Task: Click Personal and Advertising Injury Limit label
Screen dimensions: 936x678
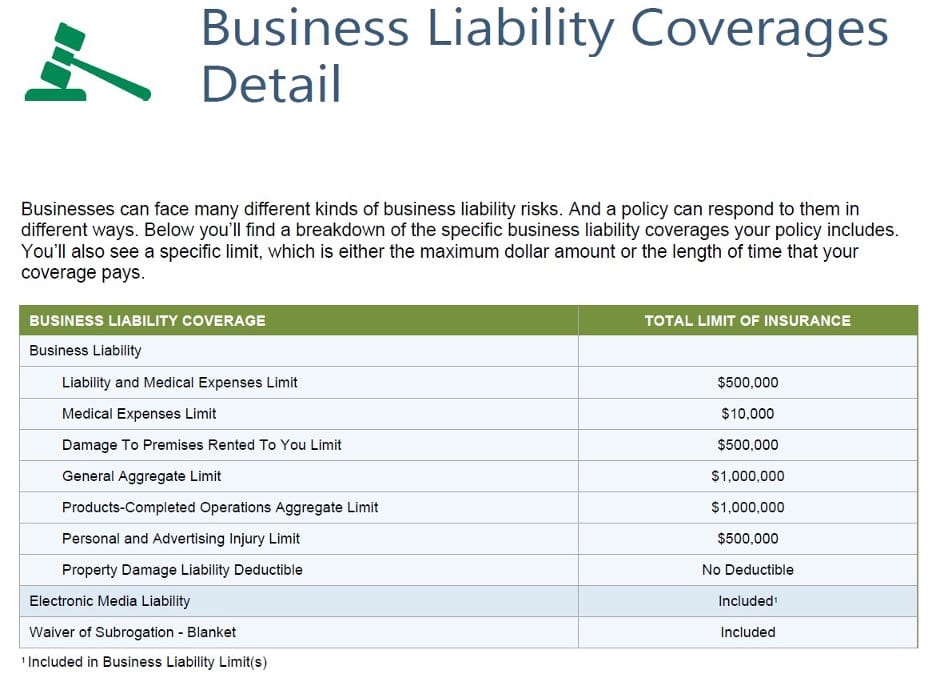Action: pyautogui.click(x=181, y=538)
